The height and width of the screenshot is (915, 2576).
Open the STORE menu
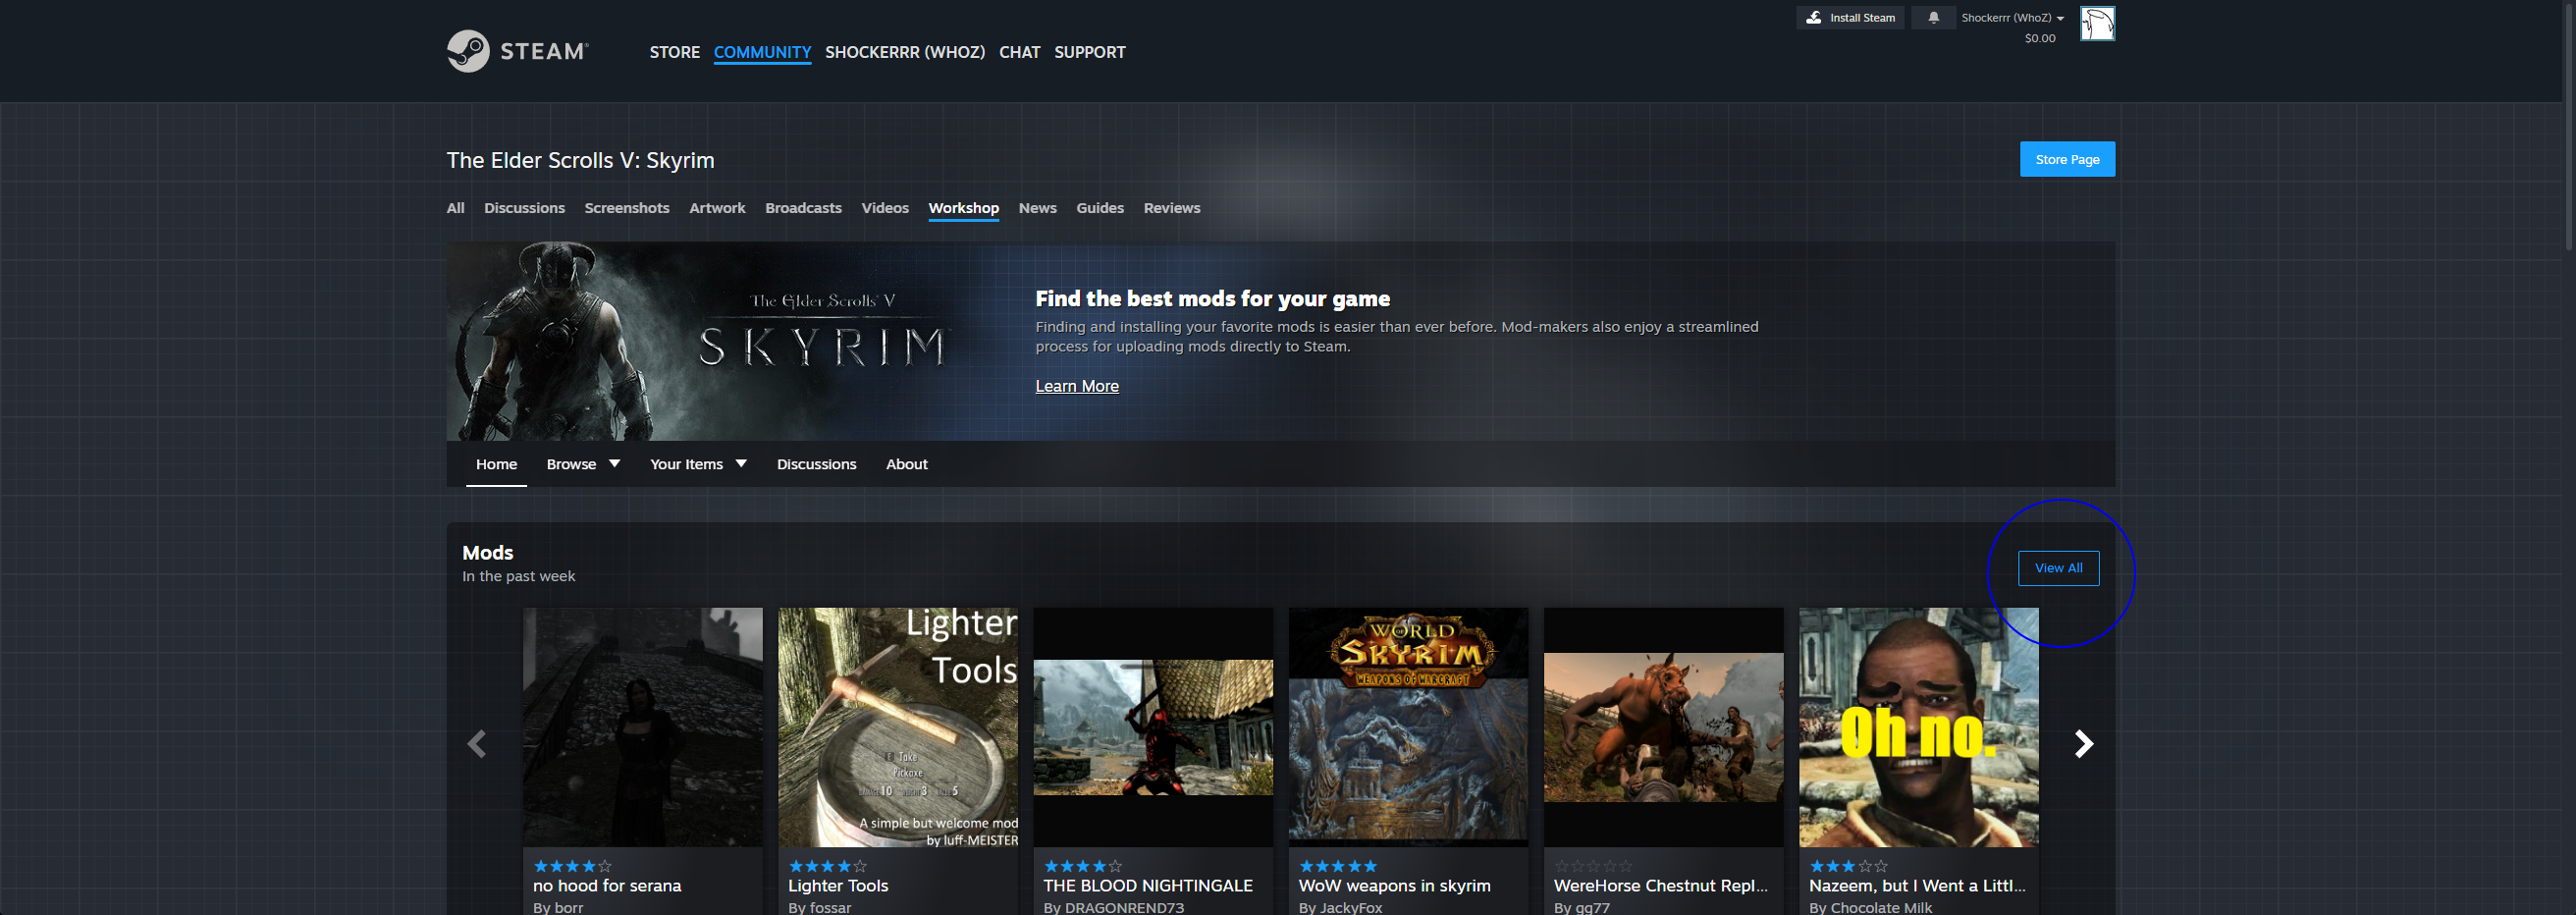[x=675, y=52]
